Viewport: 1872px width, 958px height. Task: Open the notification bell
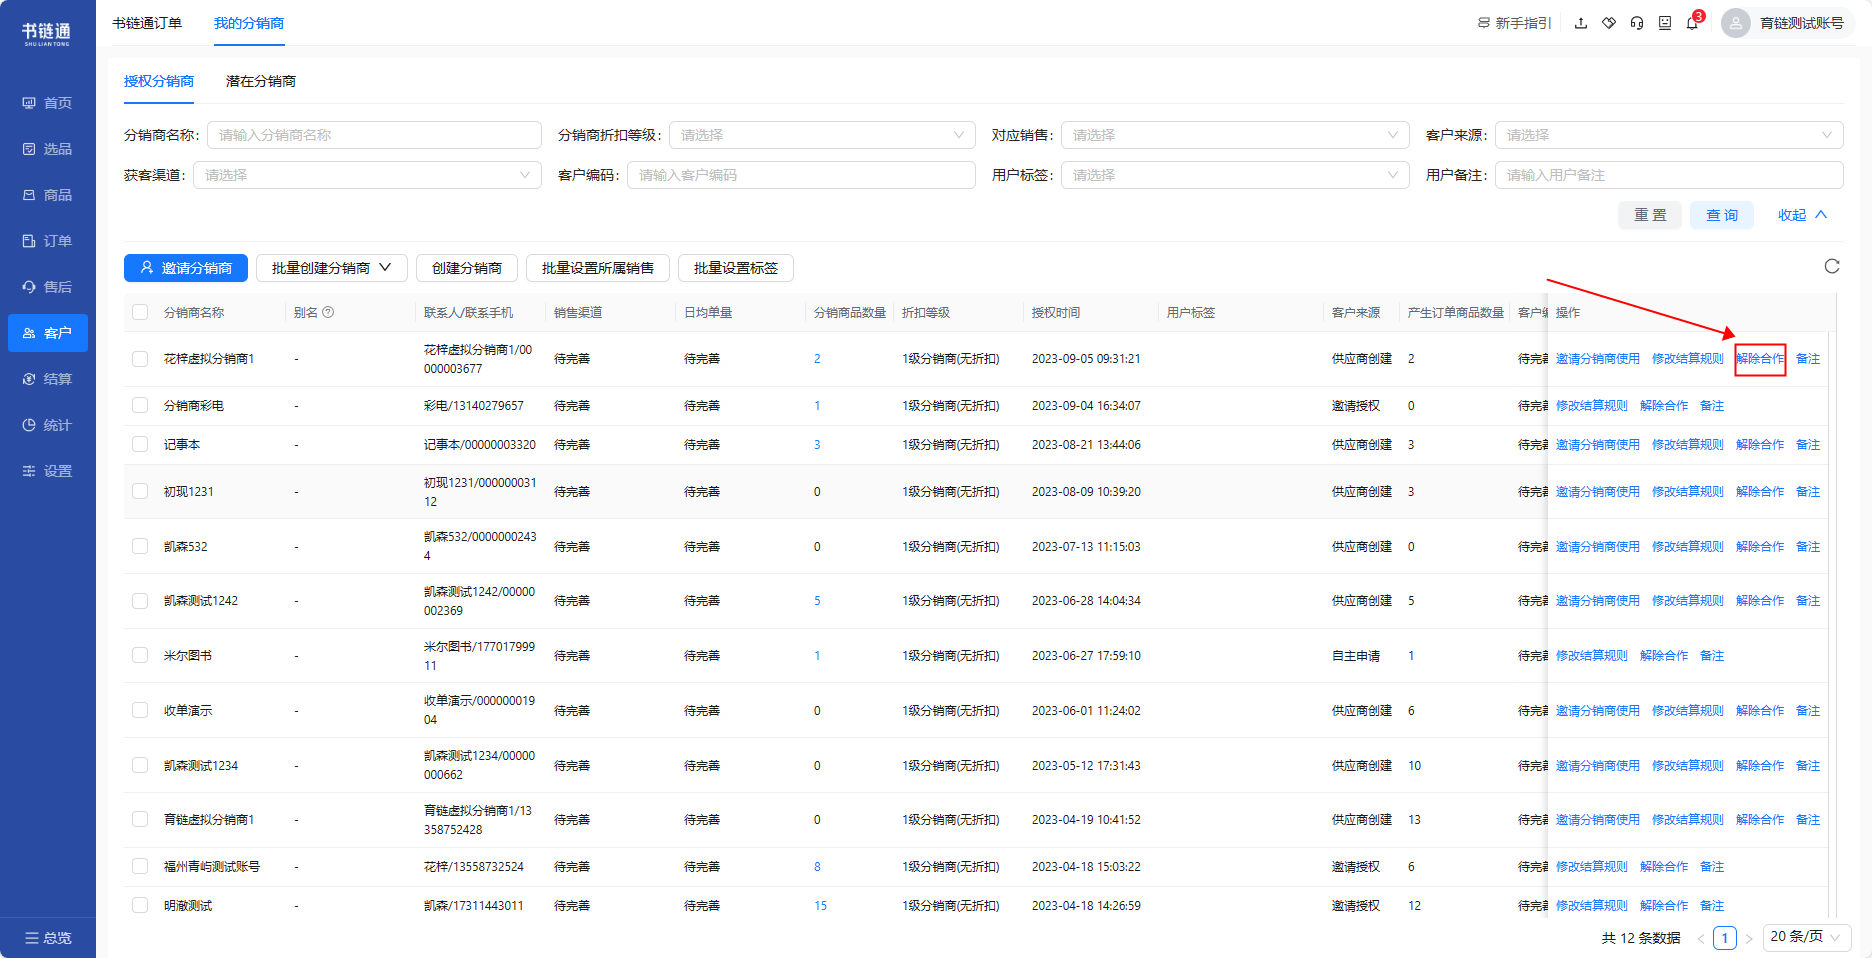(x=1692, y=23)
